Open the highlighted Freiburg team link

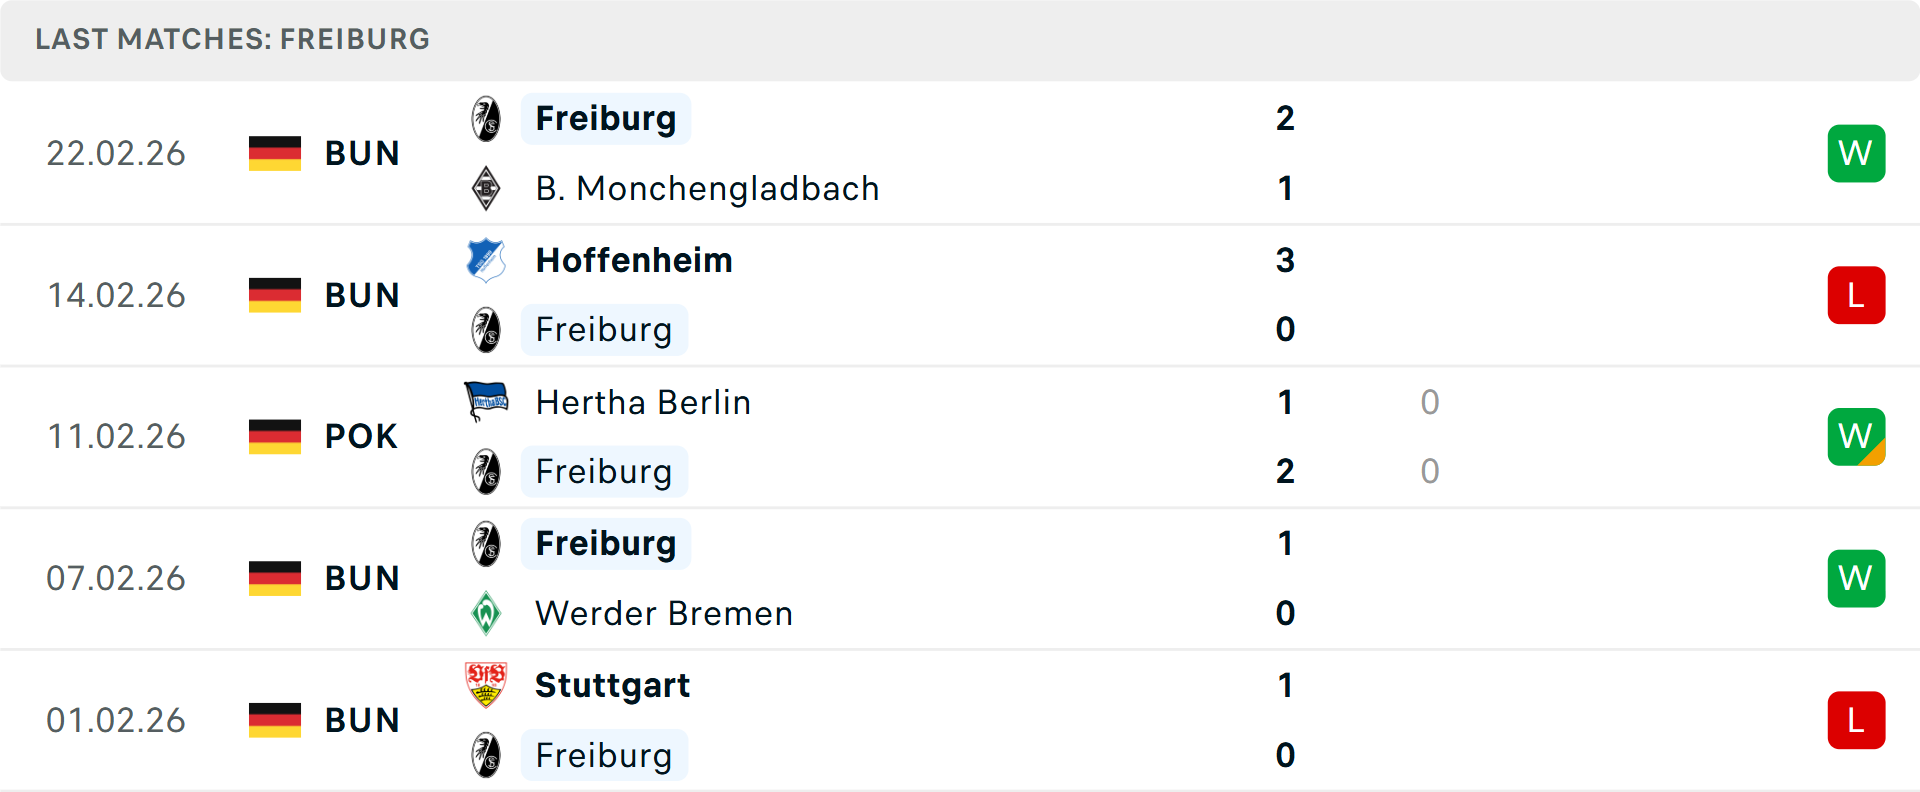tap(605, 118)
